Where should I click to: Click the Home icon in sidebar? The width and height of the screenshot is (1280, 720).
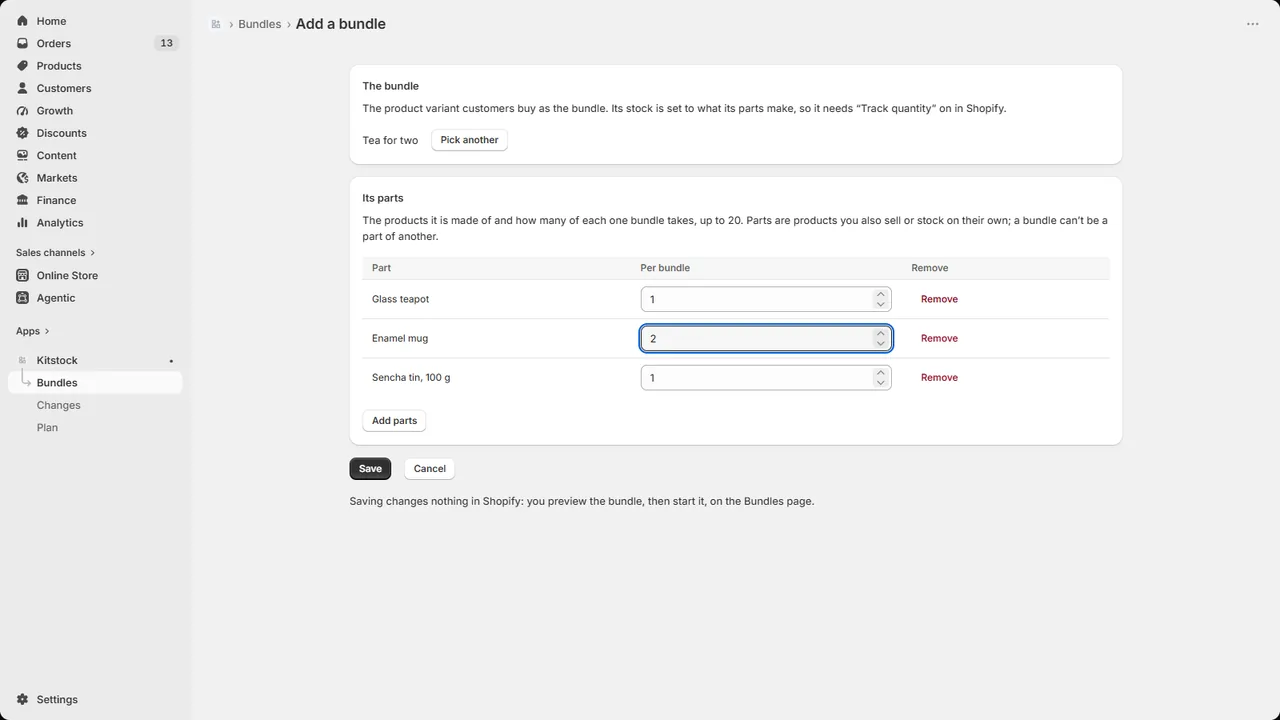22,21
